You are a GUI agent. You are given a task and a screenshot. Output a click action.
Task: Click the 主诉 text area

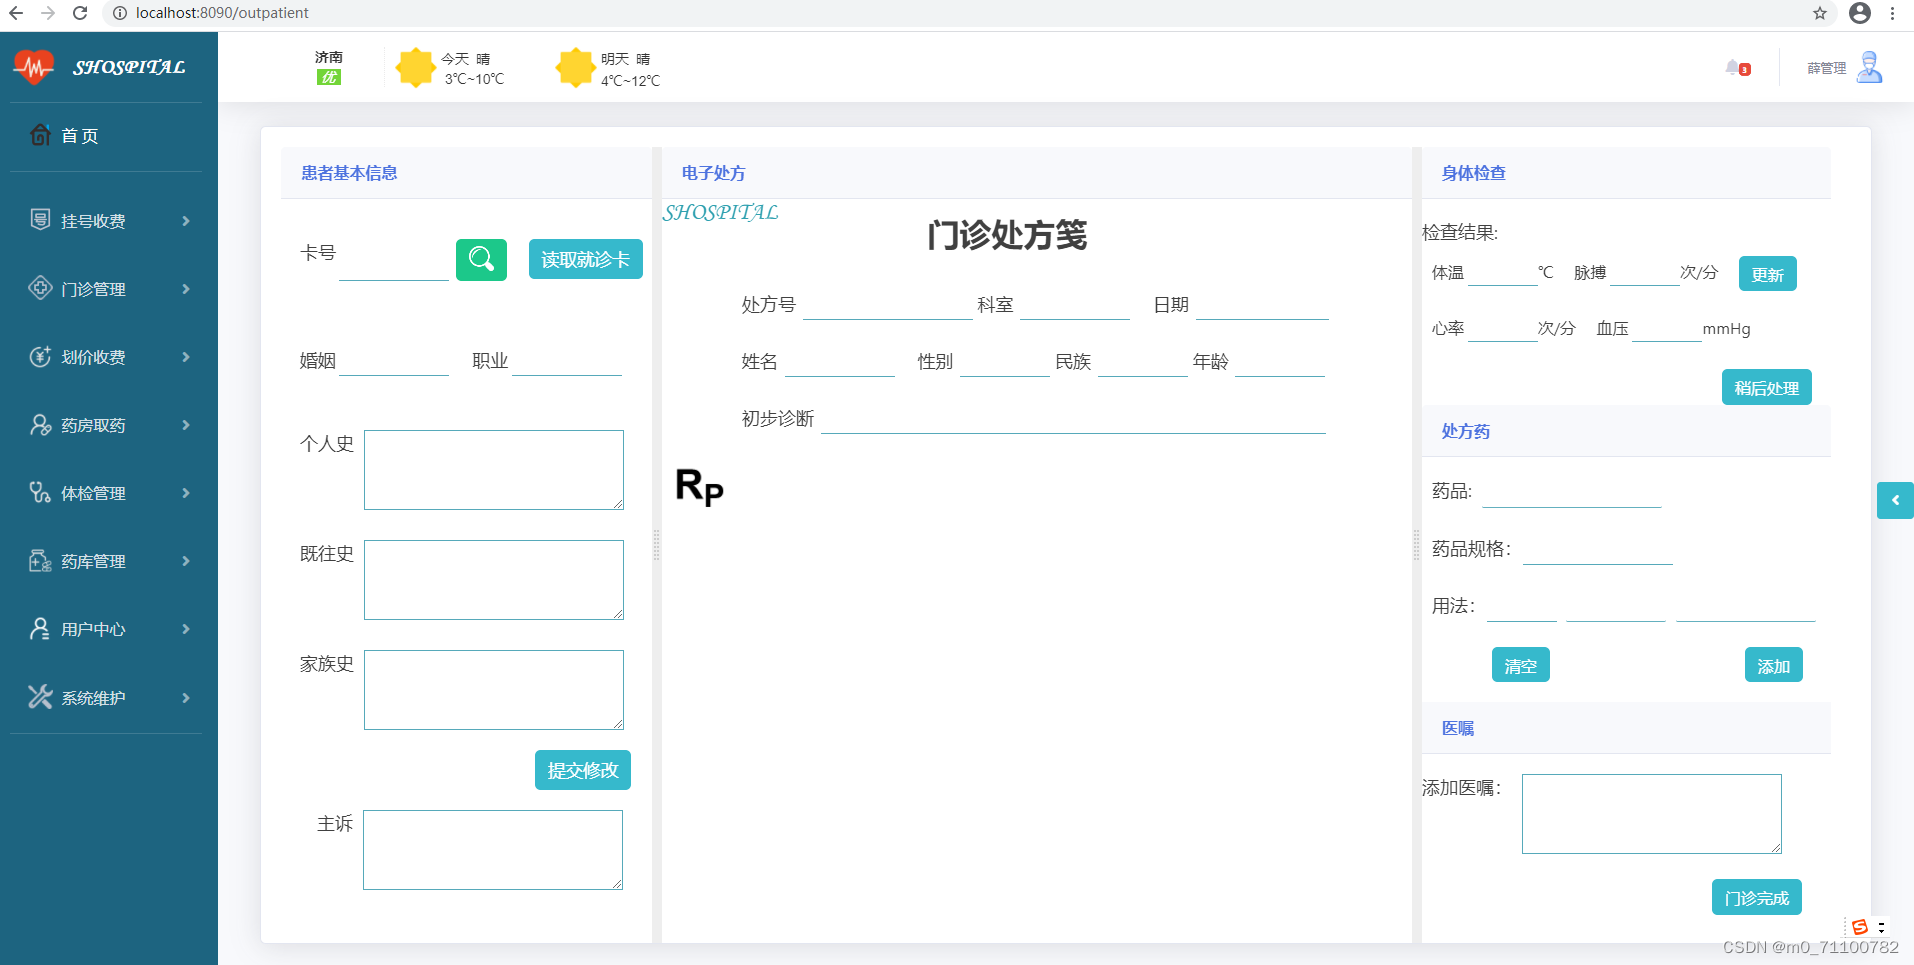tap(493, 850)
